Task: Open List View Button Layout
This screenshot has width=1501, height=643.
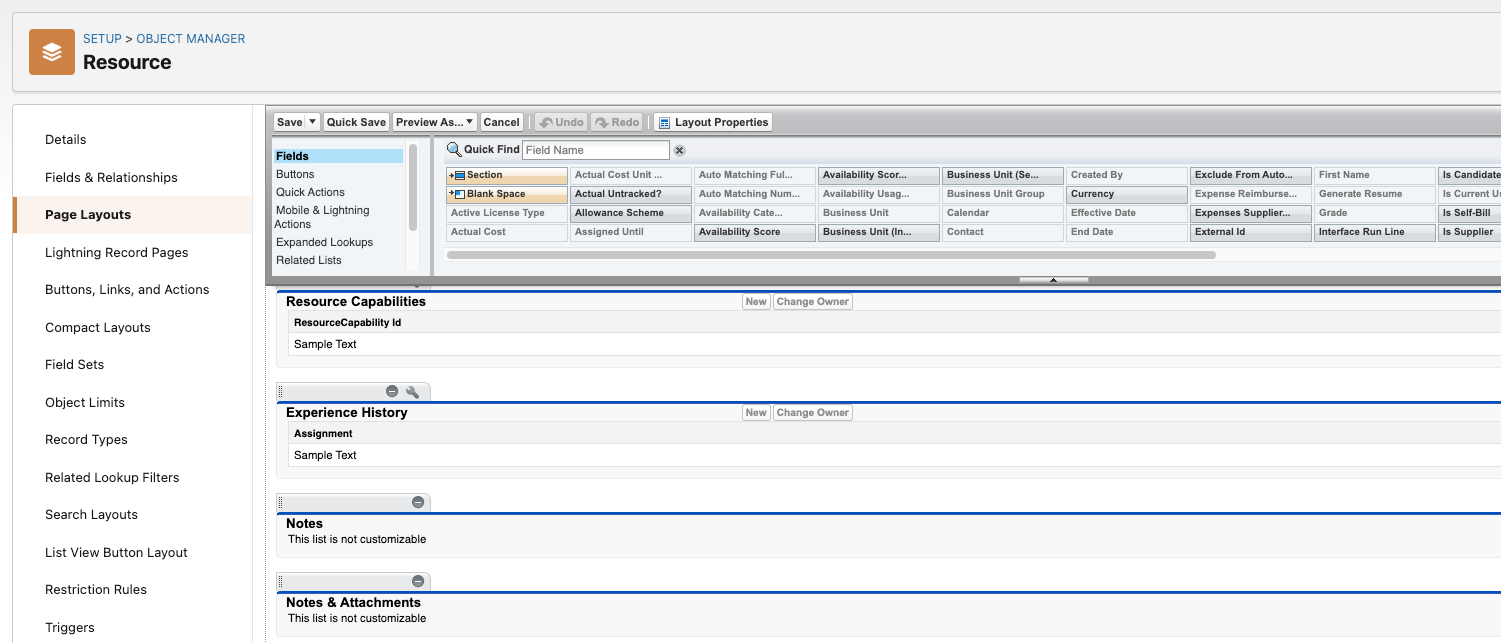Action: tap(116, 552)
